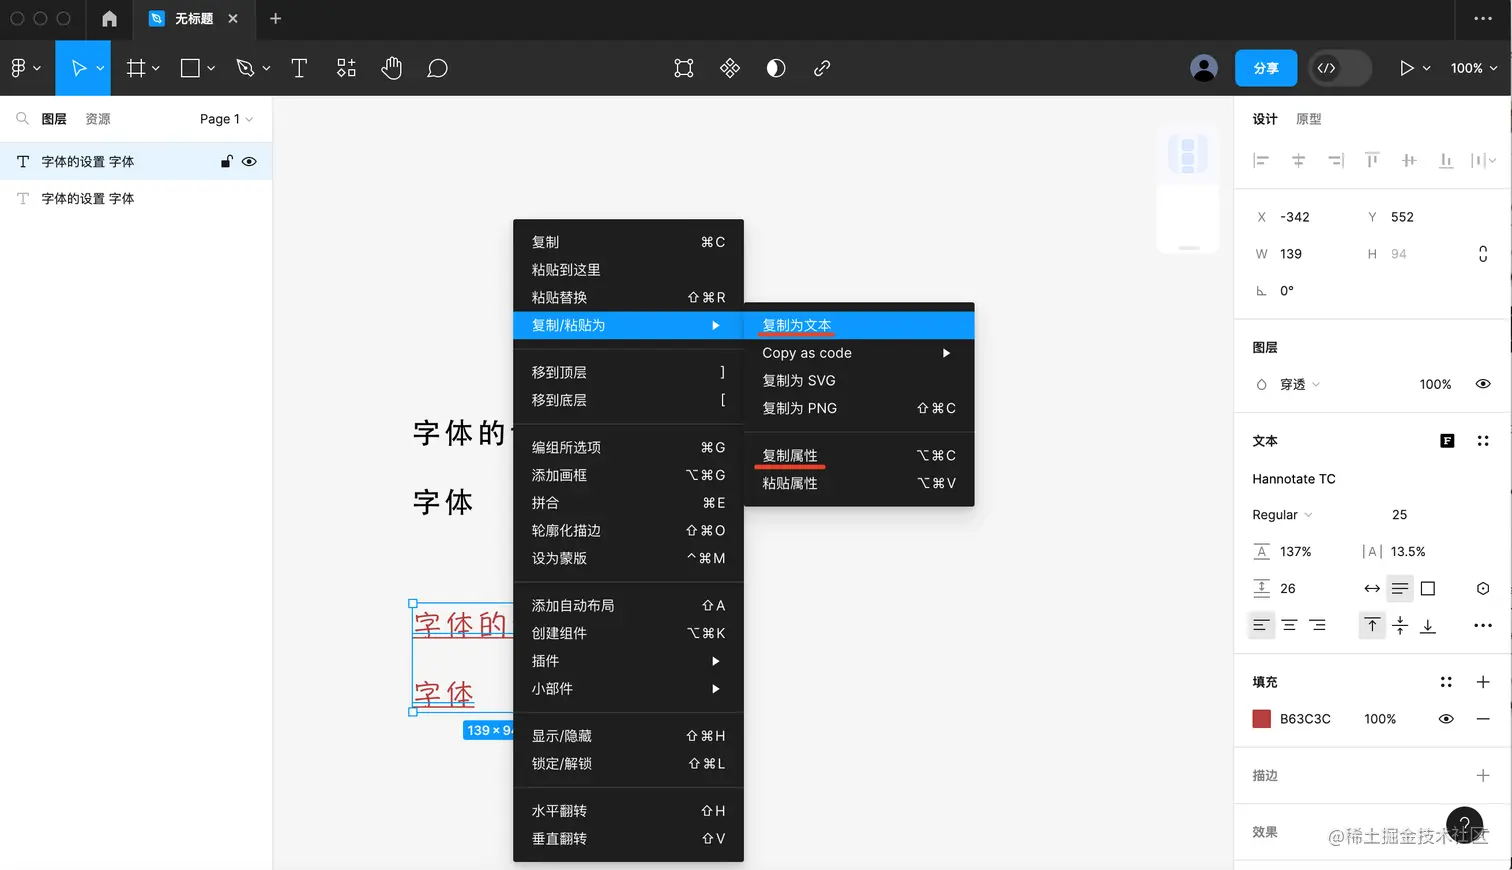Viewport: 1512px width, 870px height.
Task: Select the Comment tool
Action: click(437, 68)
